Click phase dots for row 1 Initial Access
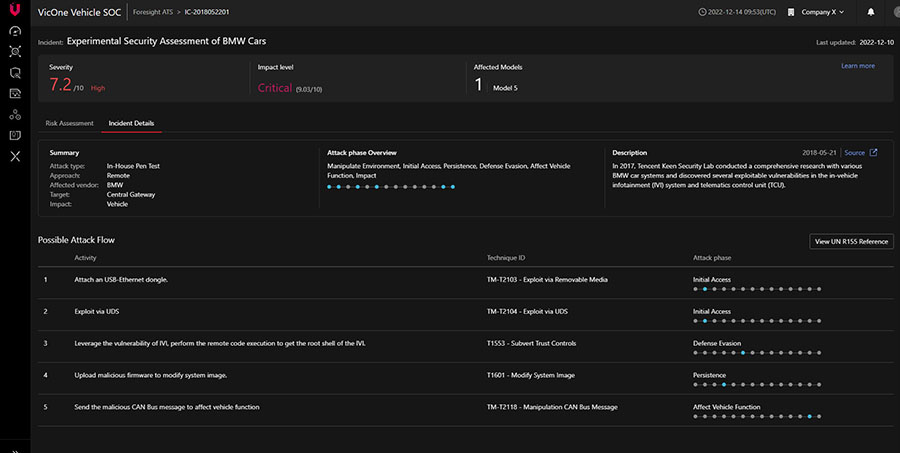Viewport: 900px width, 453px height. pyautogui.click(x=757, y=289)
